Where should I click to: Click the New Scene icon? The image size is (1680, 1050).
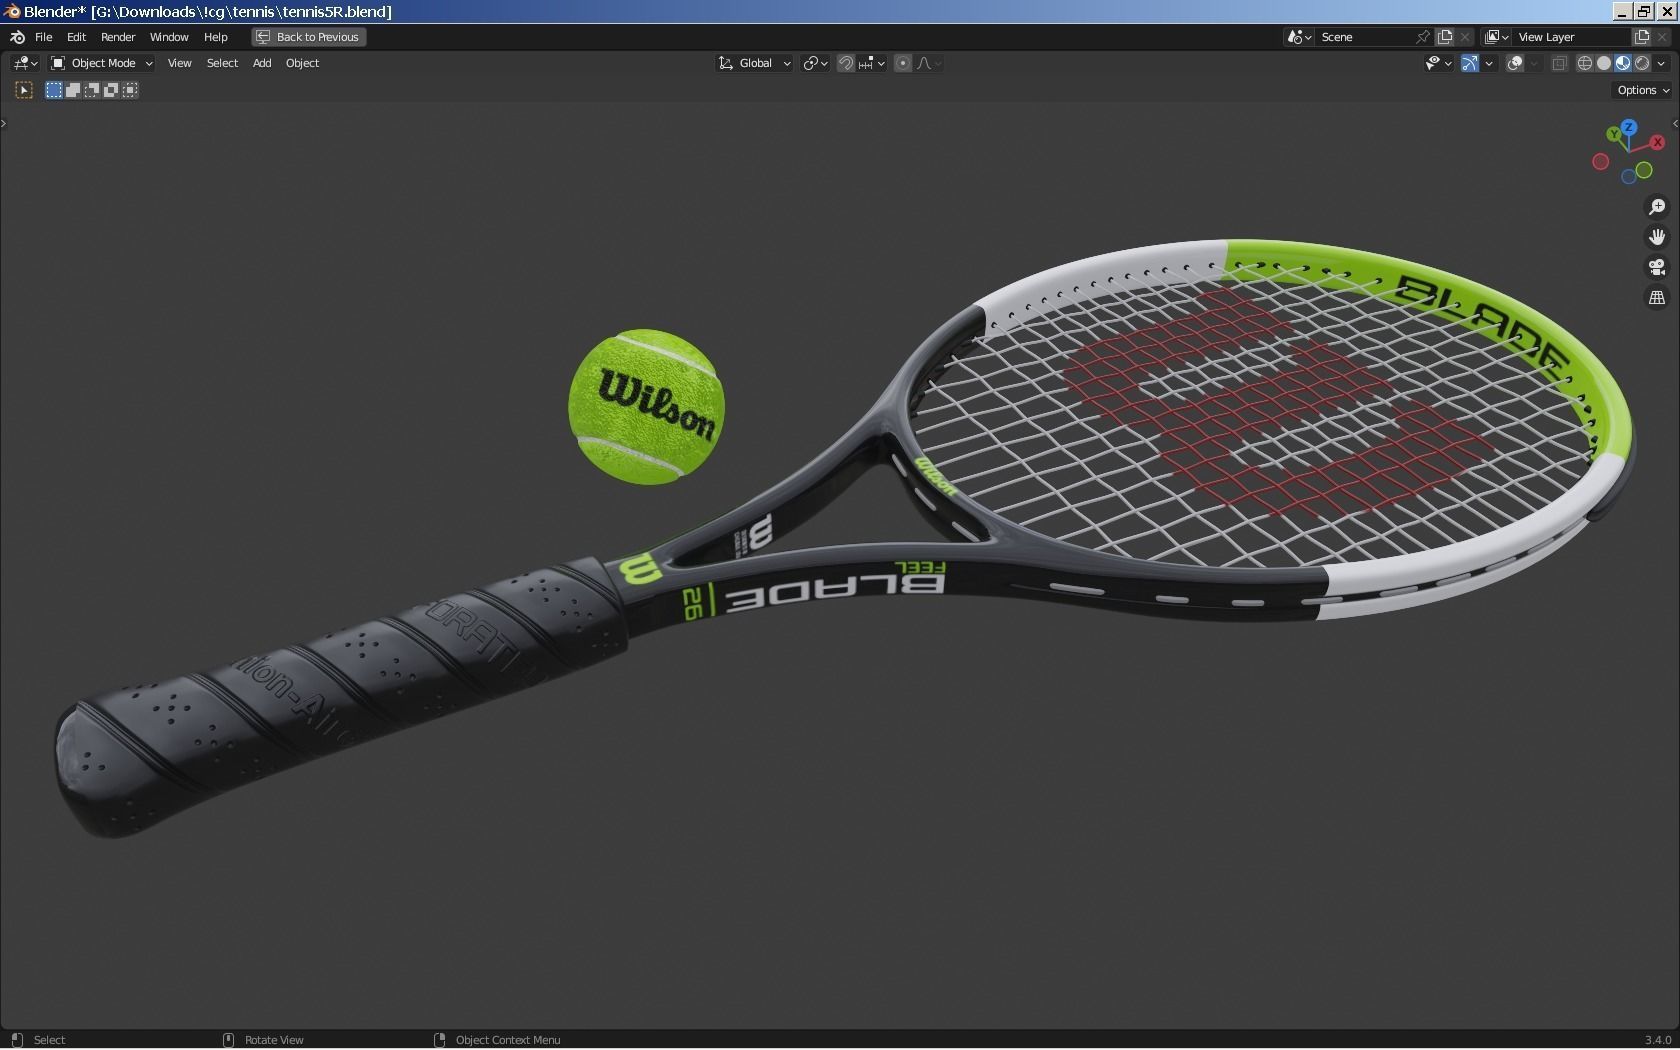pyautogui.click(x=1445, y=37)
